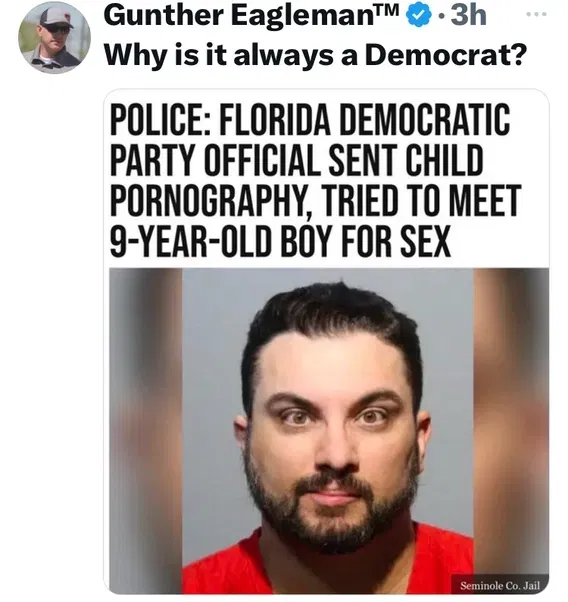The height and width of the screenshot is (602, 568).
Task: Open the three-dot more options menu
Action: pos(536,14)
